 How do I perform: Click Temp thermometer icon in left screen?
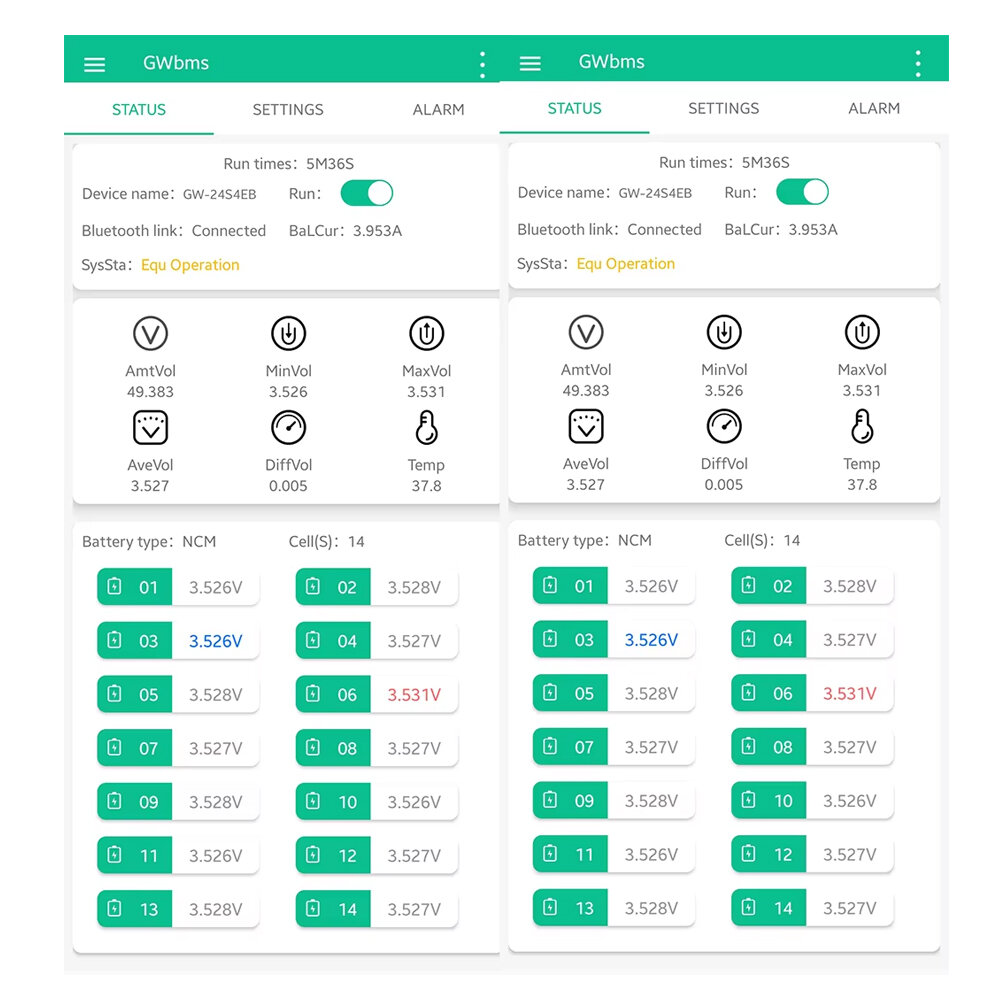coord(427,427)
